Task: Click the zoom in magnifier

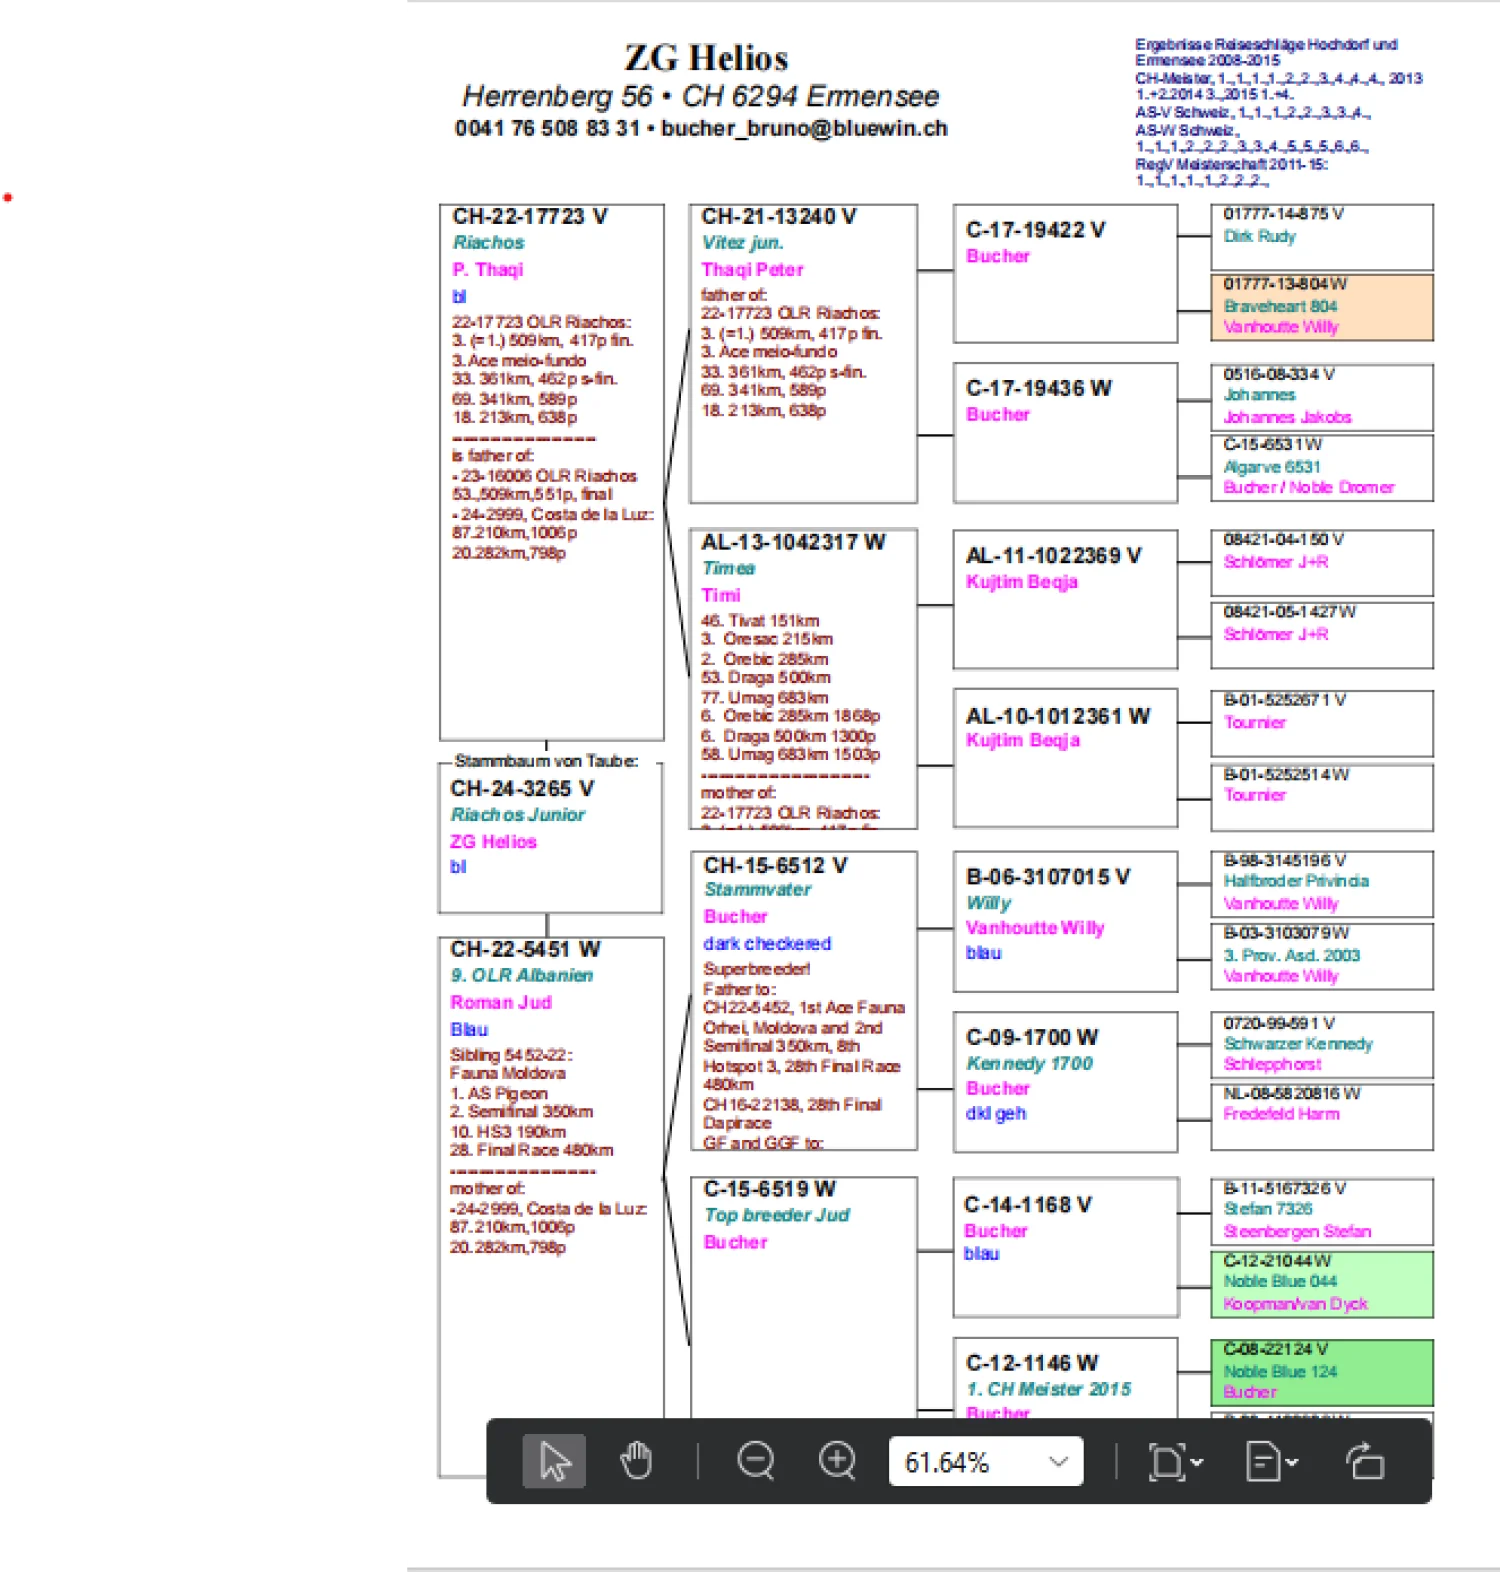Action: (x=837, y=1462)
